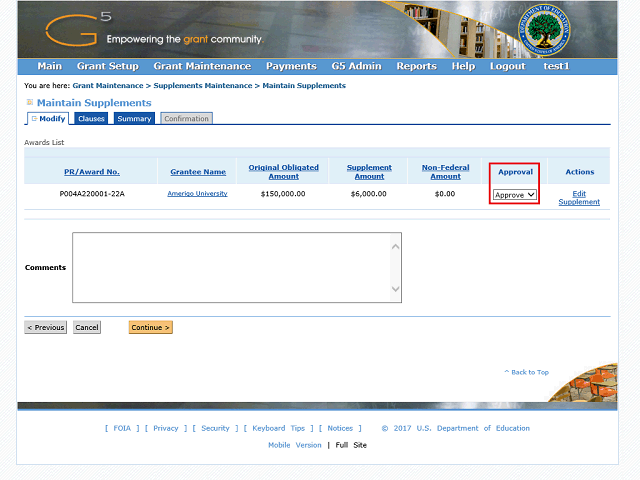Open the Main menu
Viewport: 640px width, 480px height.
point(49,66)
